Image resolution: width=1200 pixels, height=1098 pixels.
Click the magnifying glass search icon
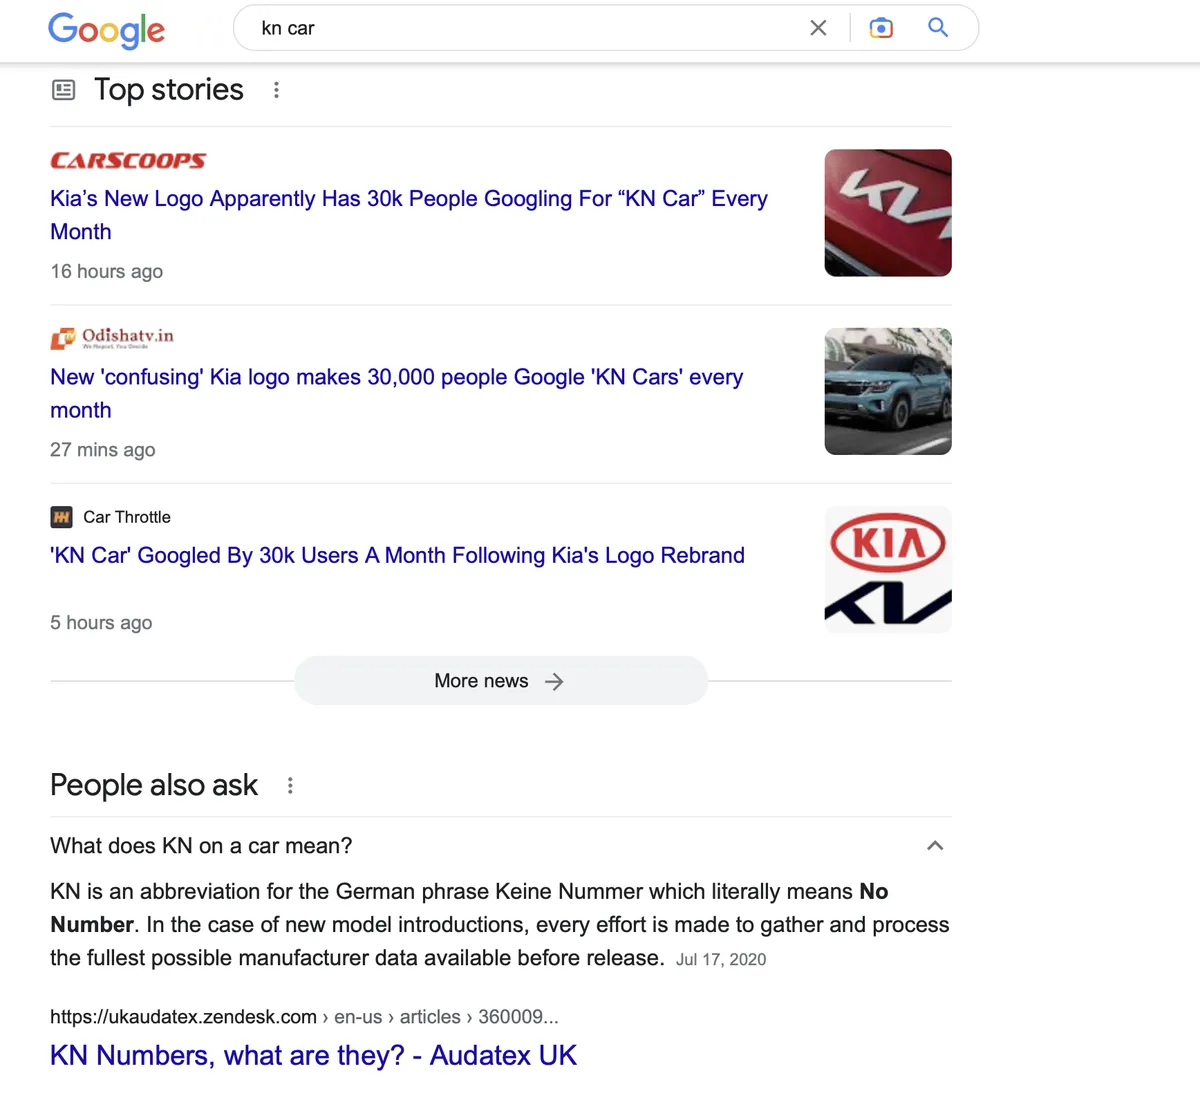[x=938, y=27]
